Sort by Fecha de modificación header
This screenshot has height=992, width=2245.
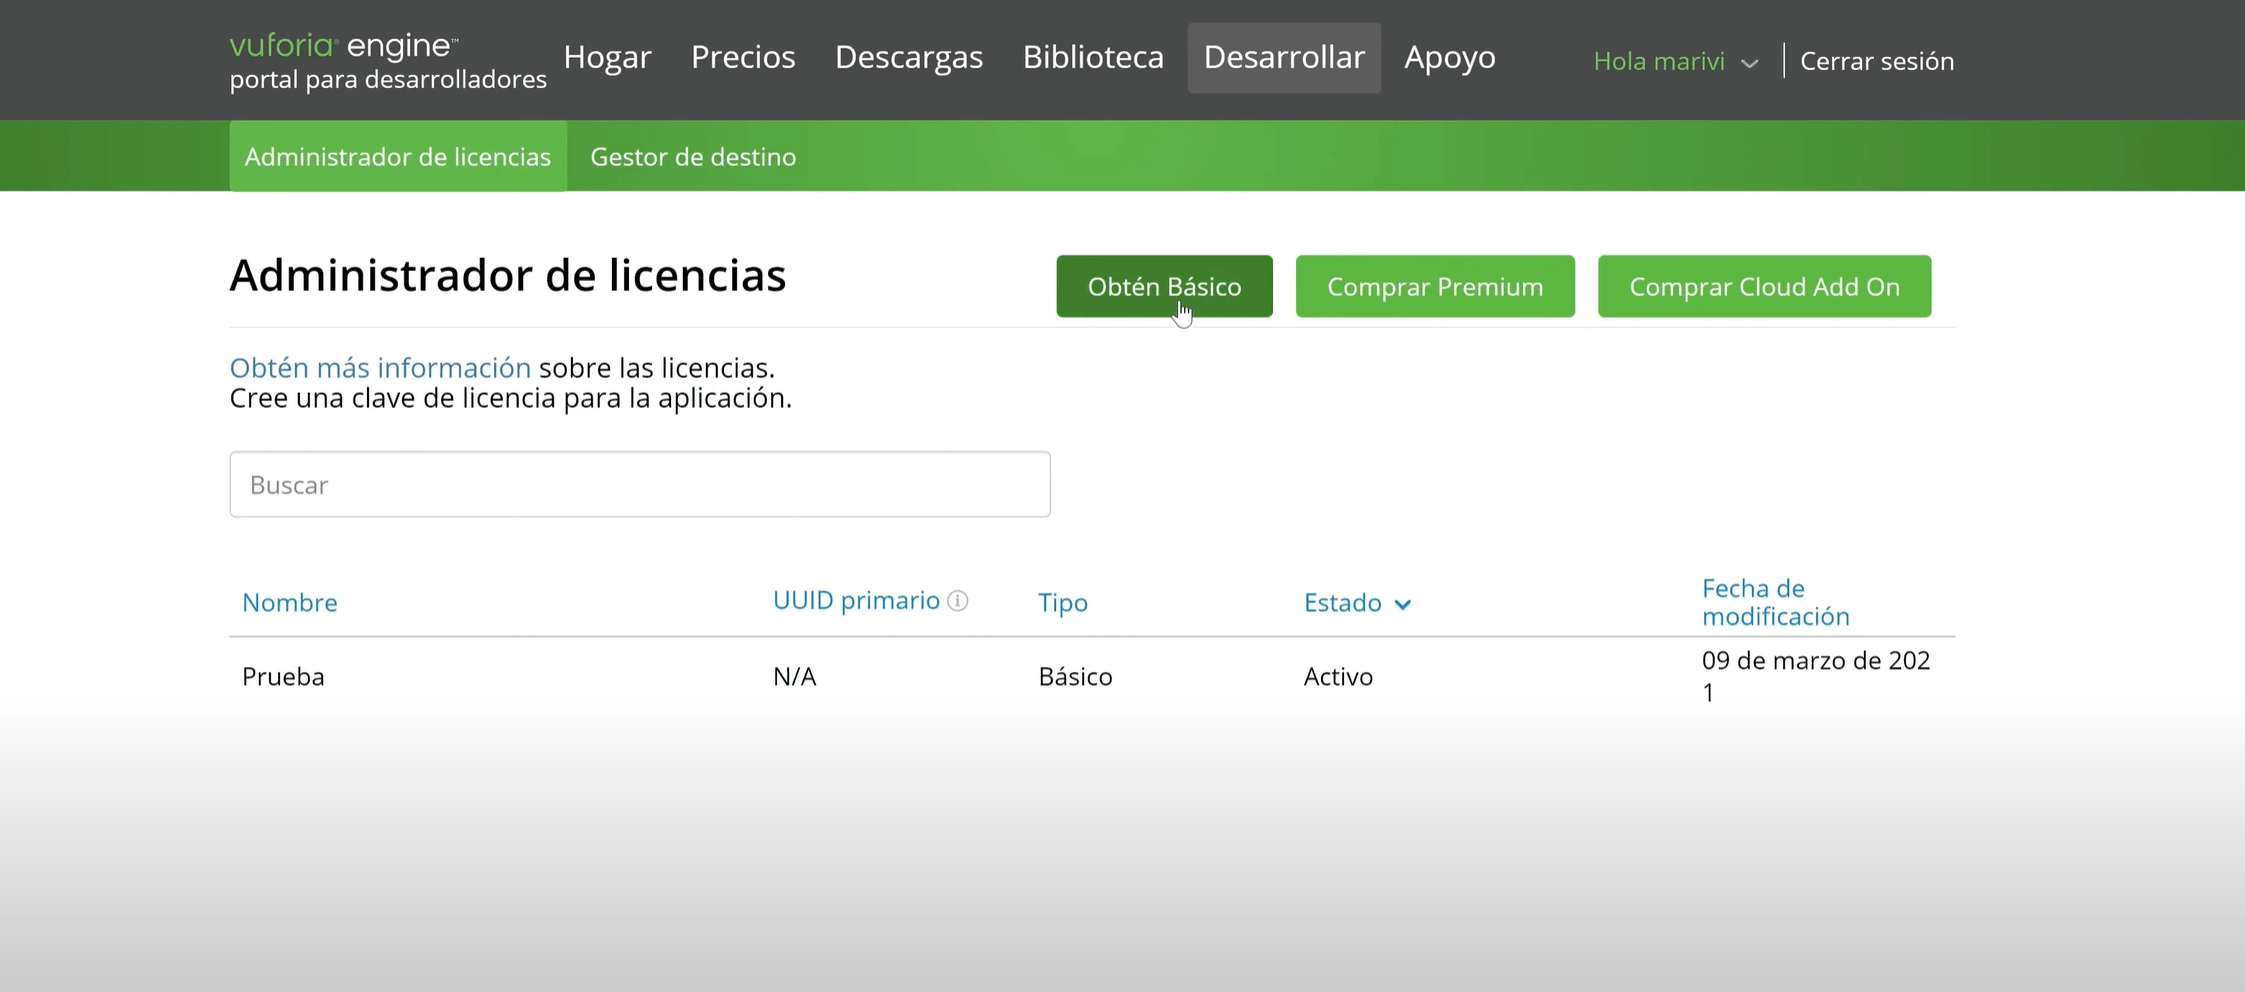tap(1776, 602)
